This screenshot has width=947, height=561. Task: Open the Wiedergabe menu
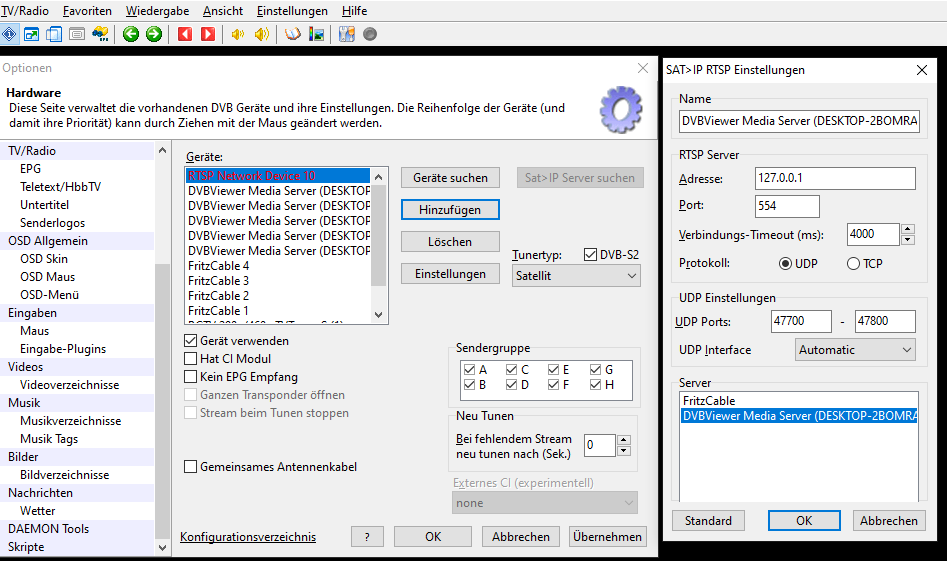click(x=158, y=11)
